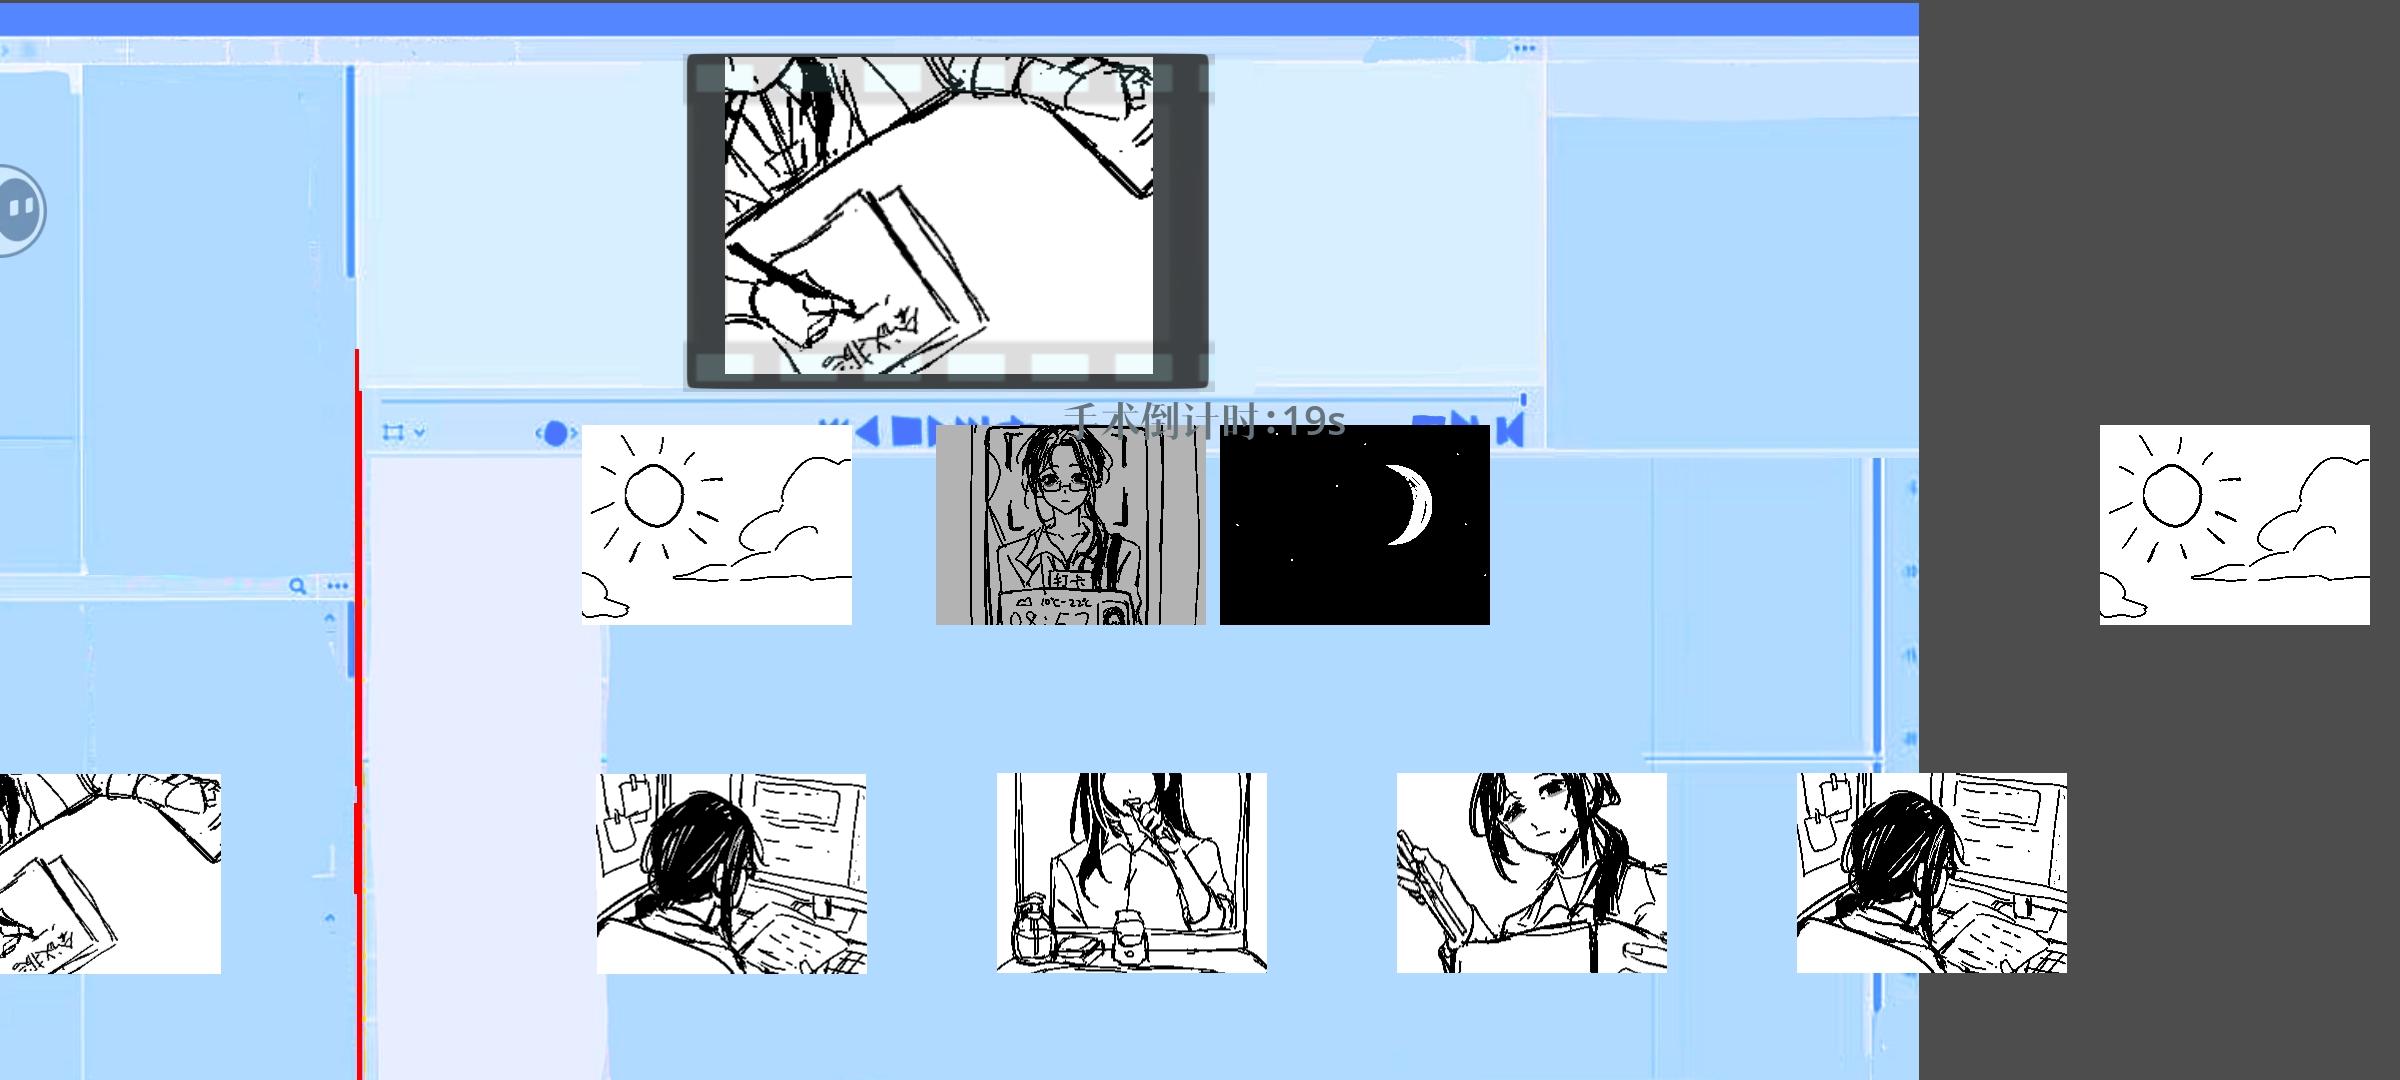Open dropdown arrow beside crop icon

pos(420,432)
